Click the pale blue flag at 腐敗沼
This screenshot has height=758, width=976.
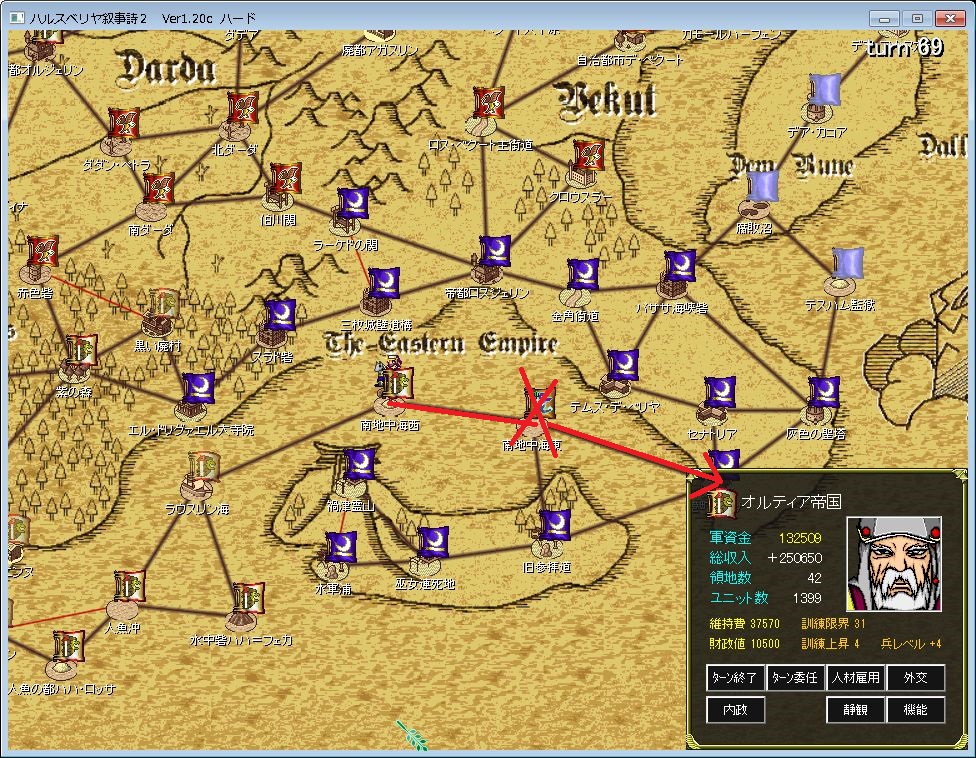point(763,185)
